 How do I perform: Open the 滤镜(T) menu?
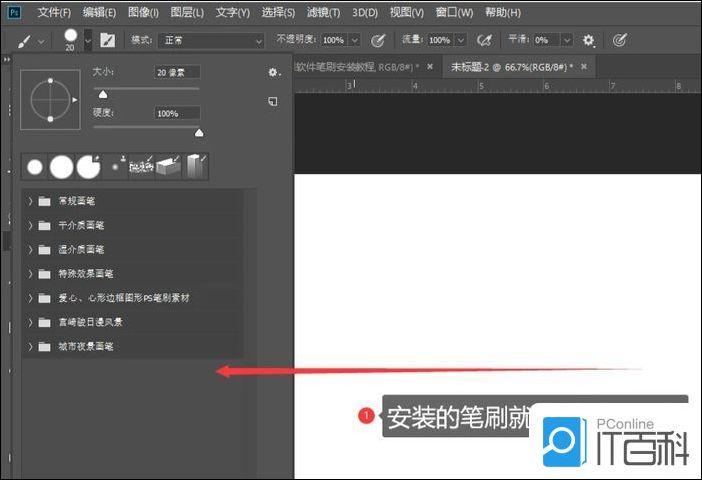323,13
